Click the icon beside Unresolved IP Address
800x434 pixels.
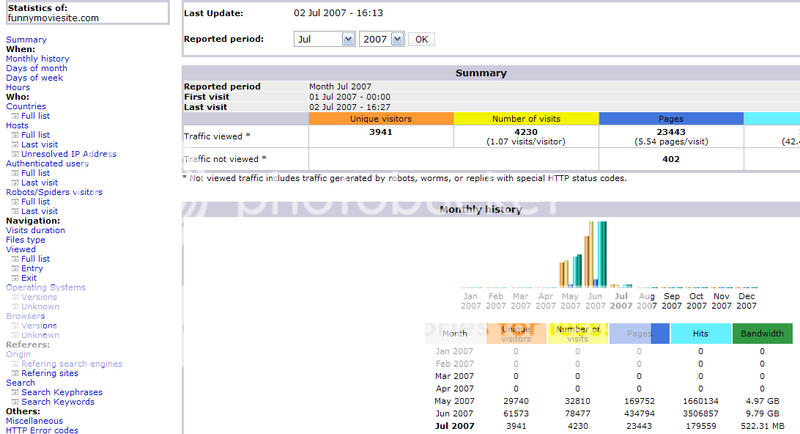tap(15, 154)
